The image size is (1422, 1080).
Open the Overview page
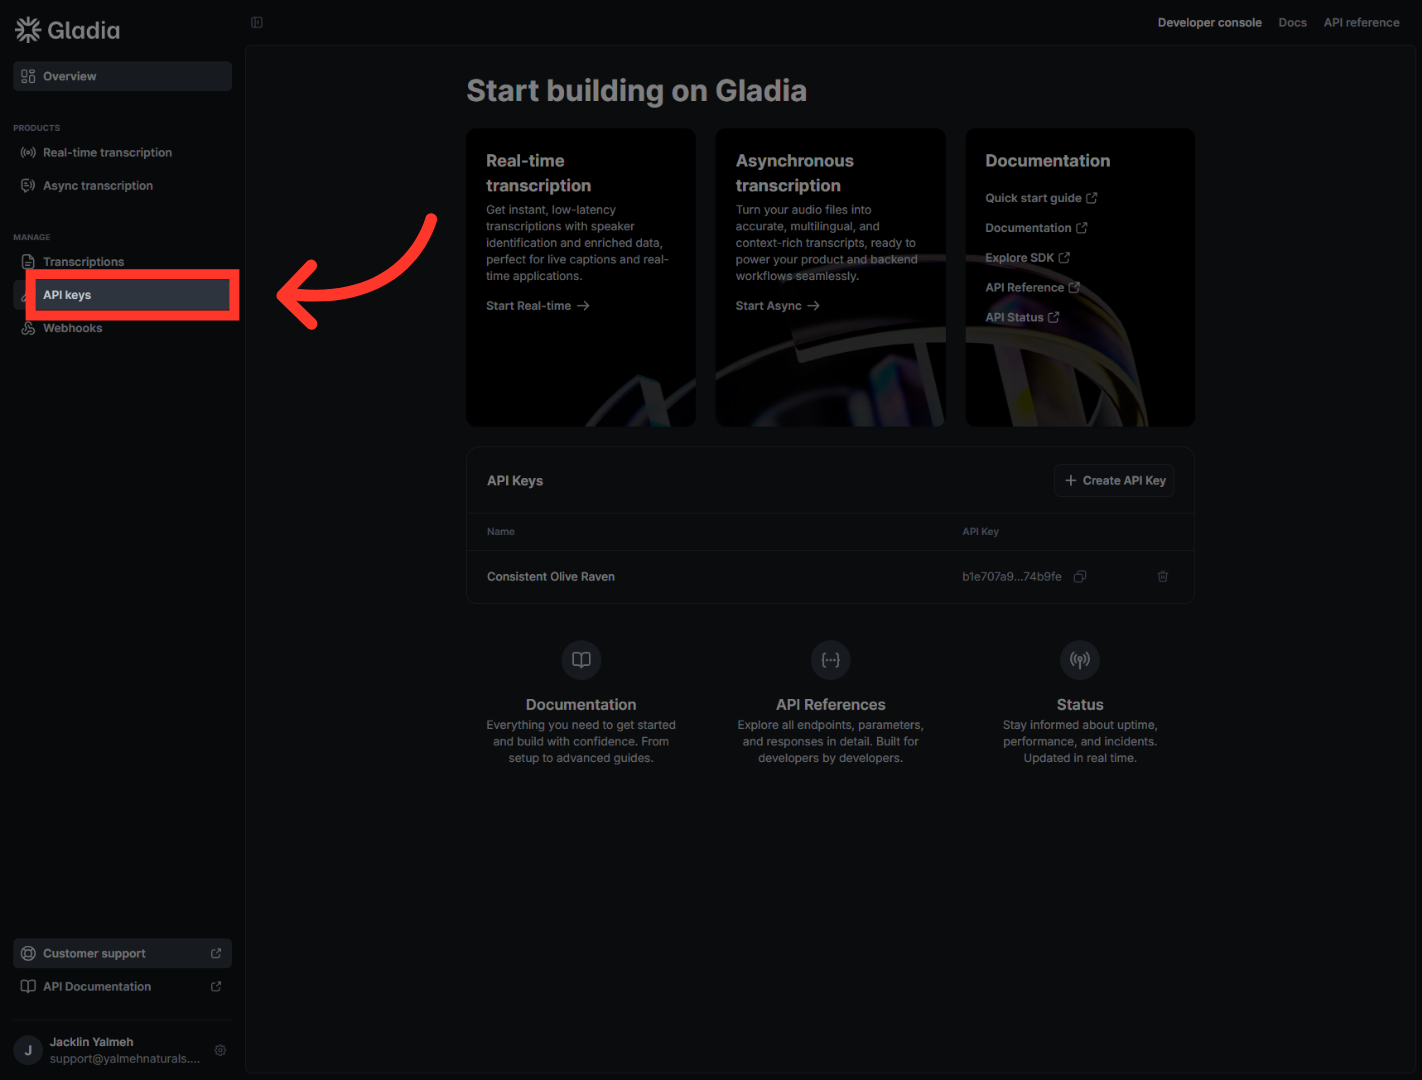(x=122, y=76)
